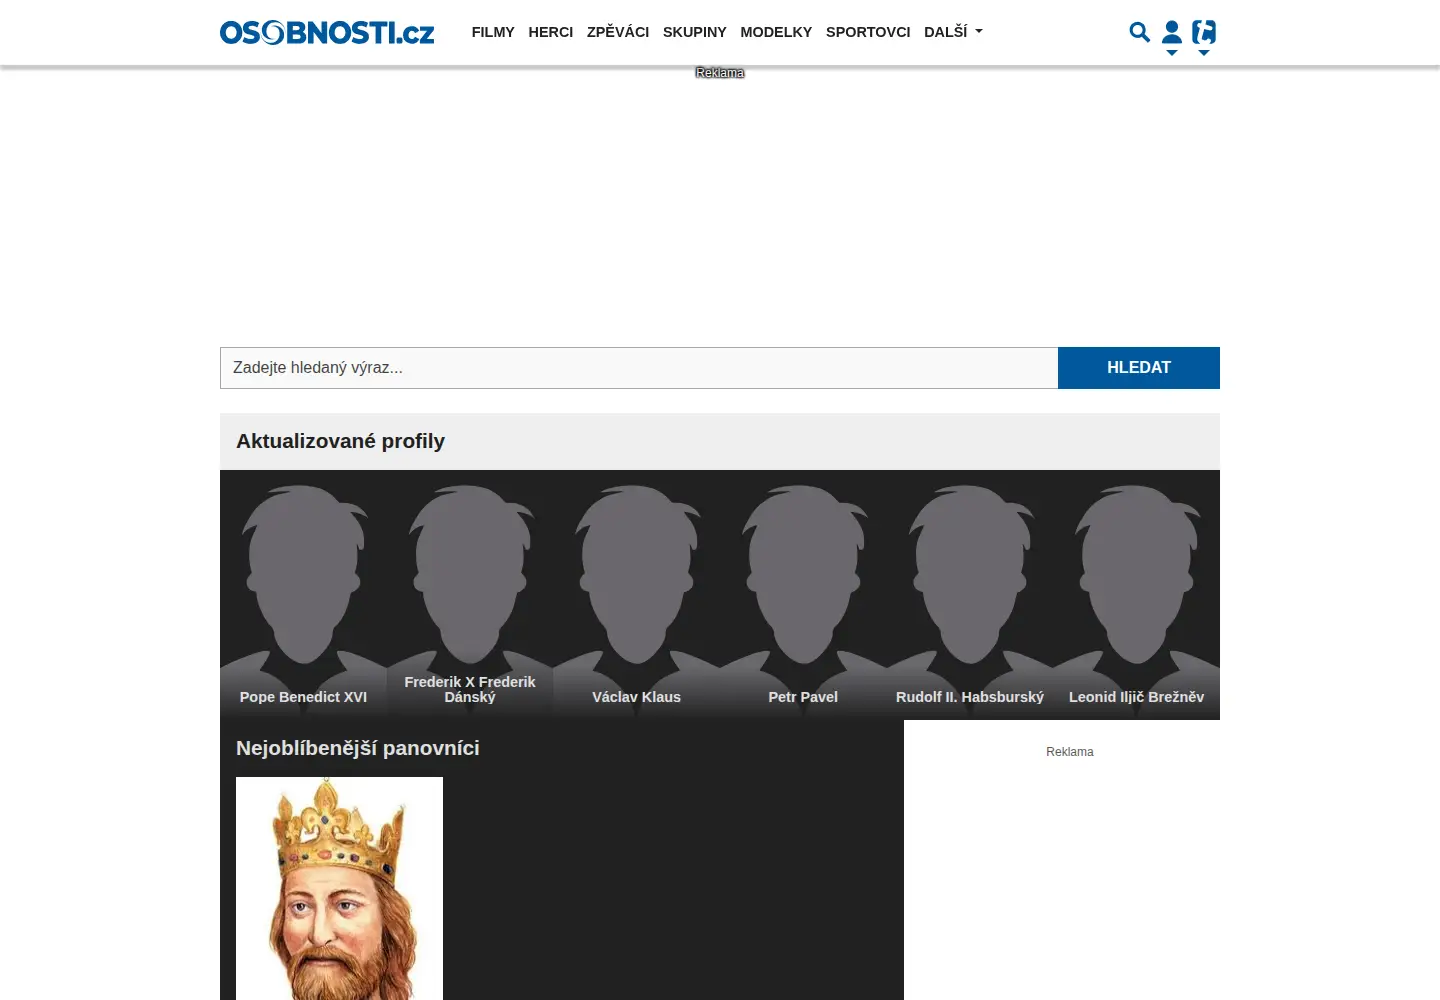The image size is (1440, 1000).
Task: Expand the DALŠÍ dropdown menu
Action: 953,32
